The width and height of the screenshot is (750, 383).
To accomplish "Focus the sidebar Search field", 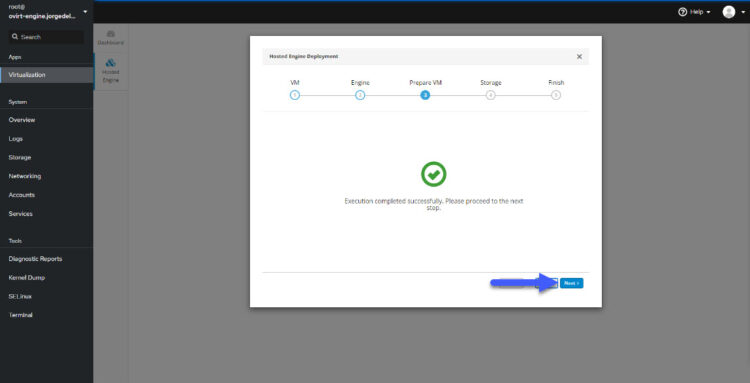I will point(47,37).
